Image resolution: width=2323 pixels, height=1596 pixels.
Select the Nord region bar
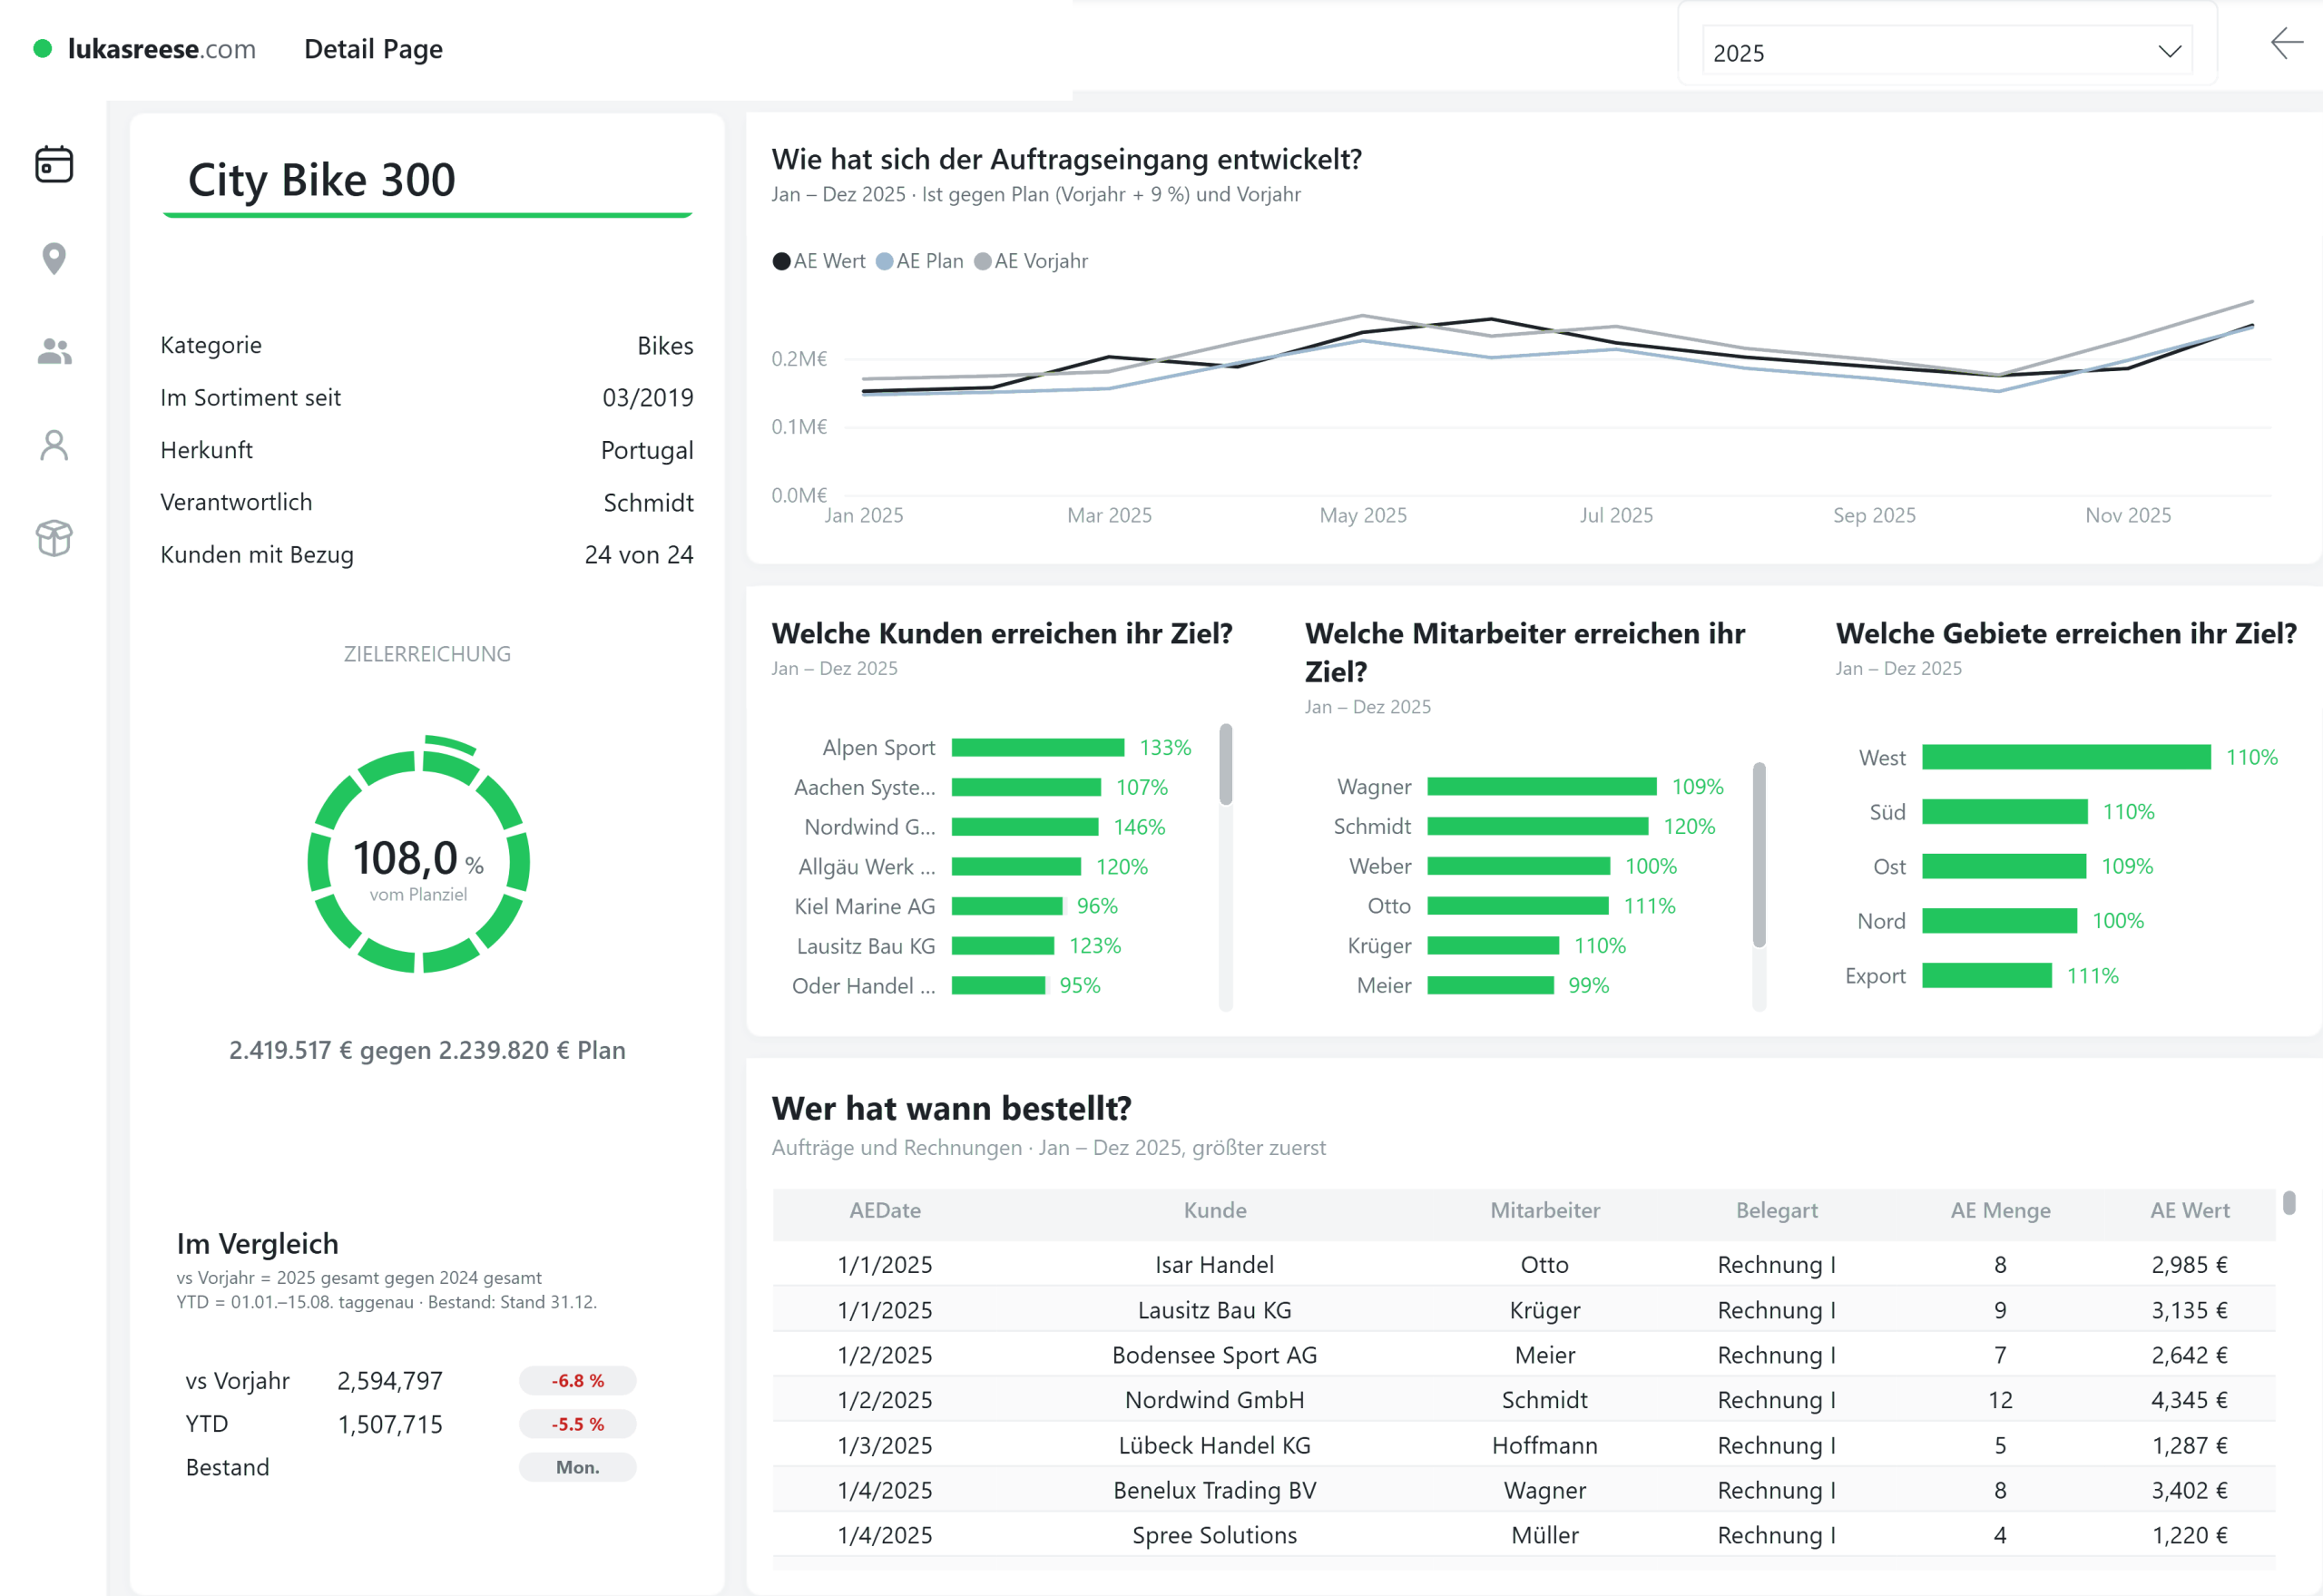(2000, 920)
